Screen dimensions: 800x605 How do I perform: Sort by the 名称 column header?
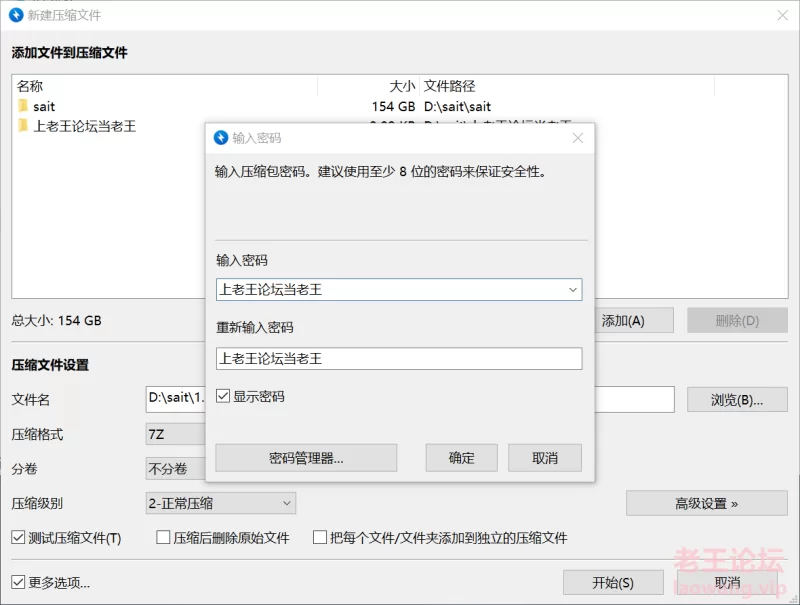pyautogui.click(x=30, y=86)
